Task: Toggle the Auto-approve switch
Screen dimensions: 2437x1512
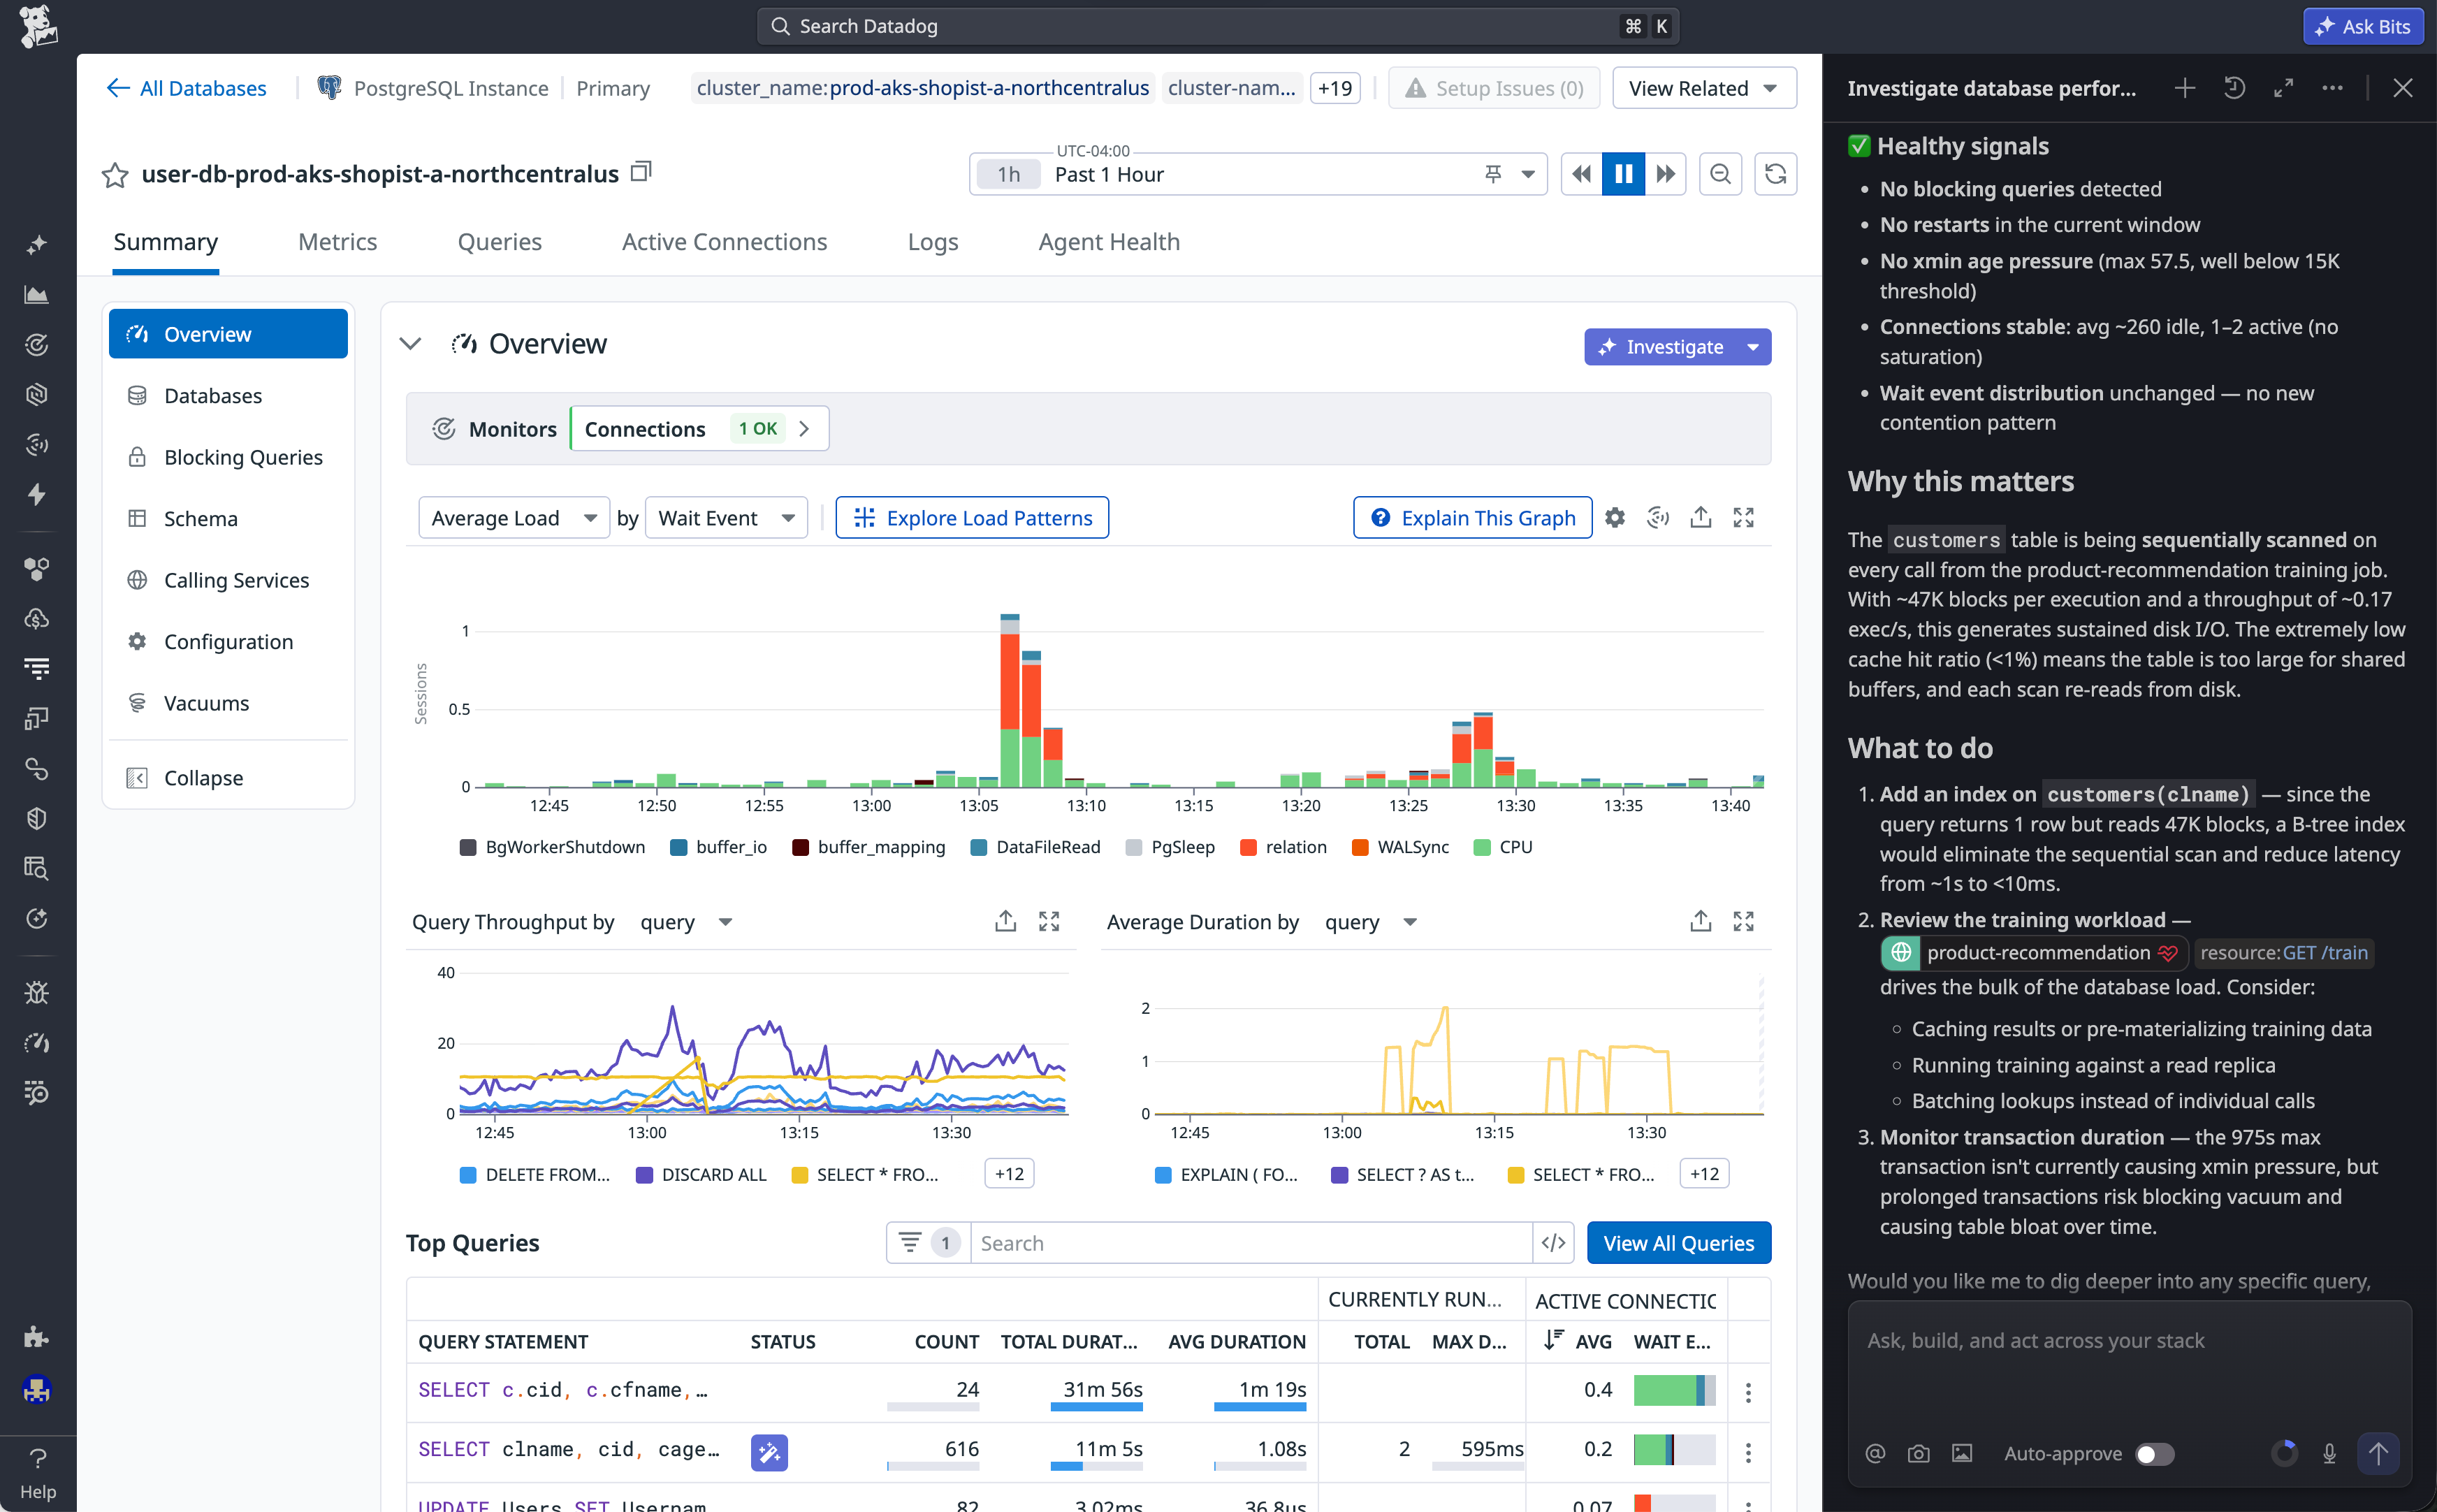Action: 2155,1454
